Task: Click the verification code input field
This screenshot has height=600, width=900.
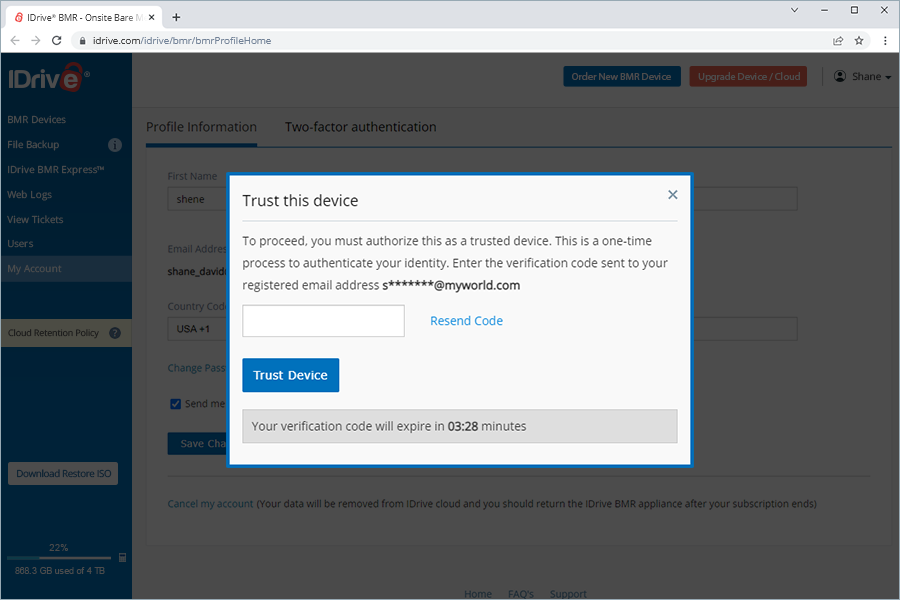Action: [323, 321]
